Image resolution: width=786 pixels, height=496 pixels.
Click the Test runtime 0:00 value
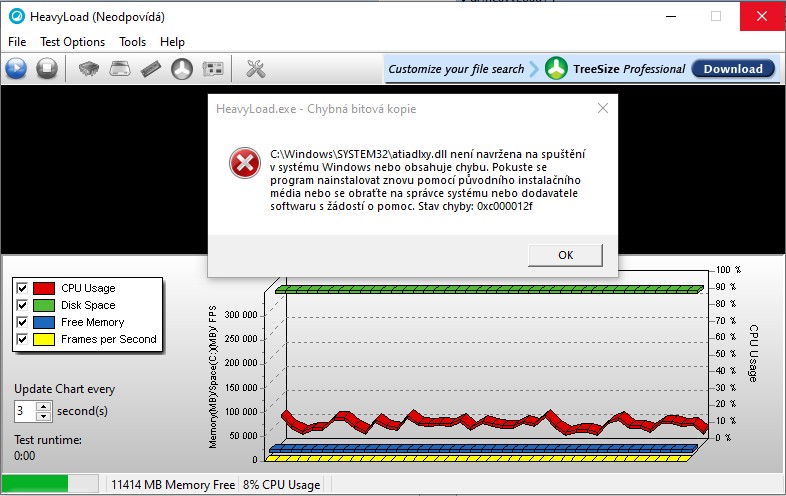click(25, 456)
